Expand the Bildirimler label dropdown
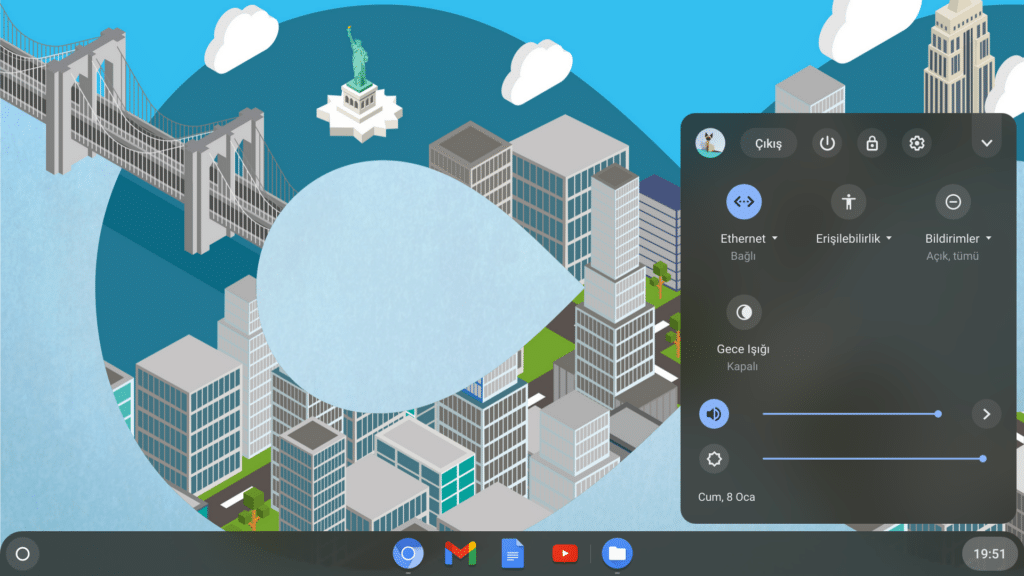 [x=958, y=238]
